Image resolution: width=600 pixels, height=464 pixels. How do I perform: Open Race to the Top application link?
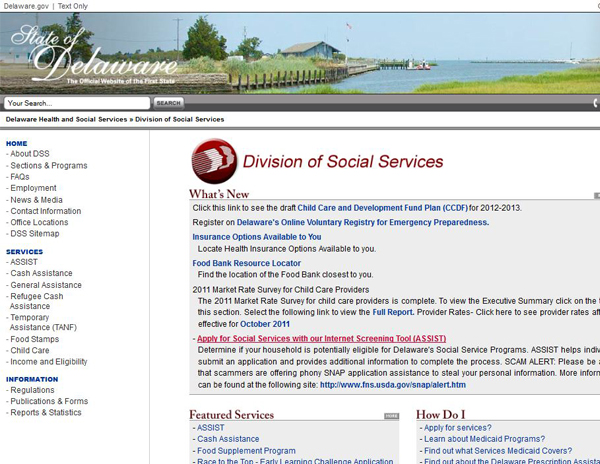295,461
